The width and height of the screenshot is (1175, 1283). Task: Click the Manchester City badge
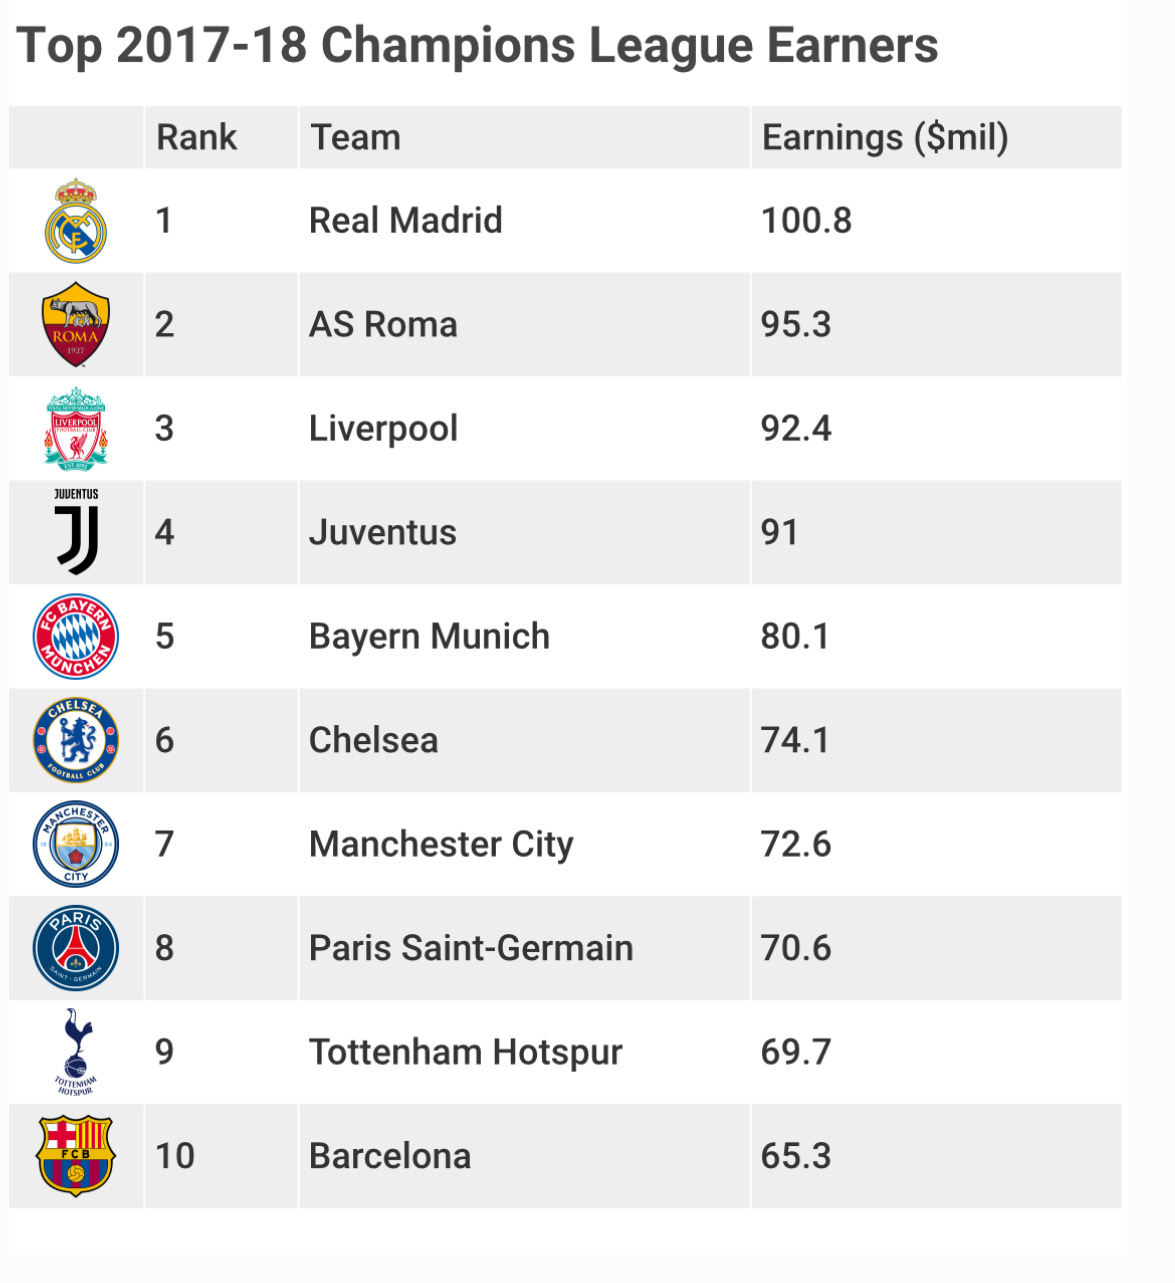pyautogui.click(x=76, y=845)
